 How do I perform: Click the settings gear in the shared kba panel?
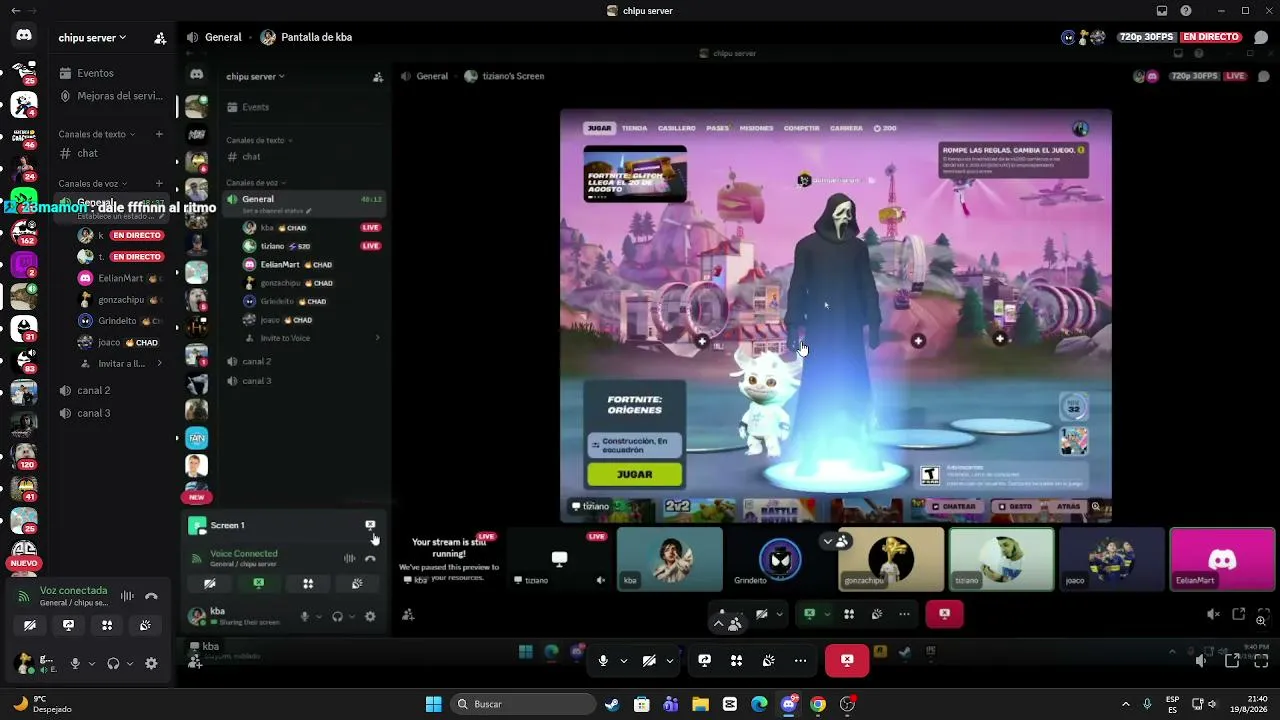click(370, 616)
